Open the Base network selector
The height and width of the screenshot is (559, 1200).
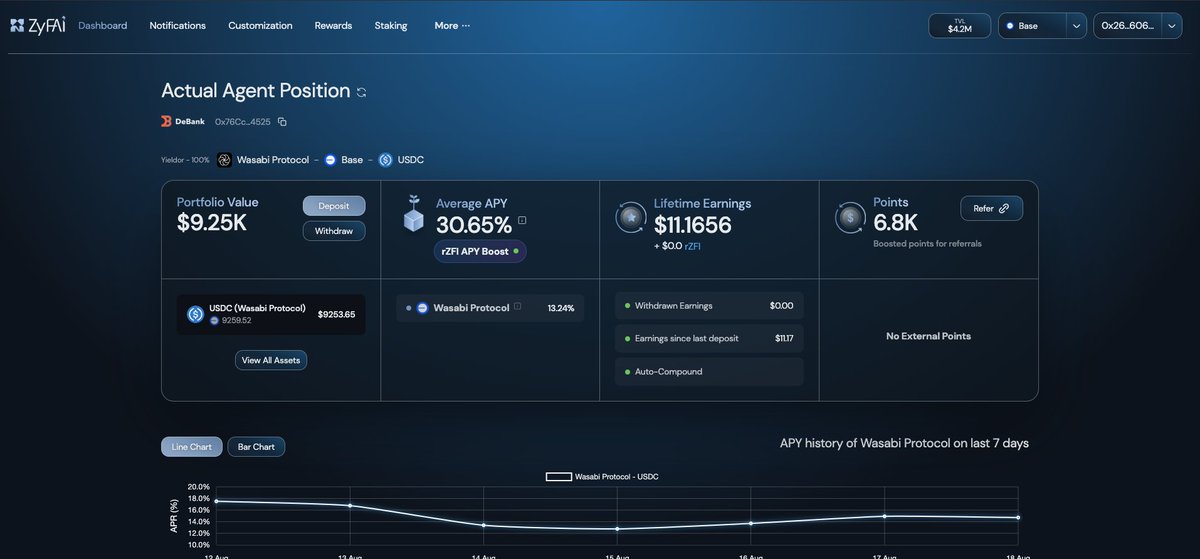[x=1042, y=26]
